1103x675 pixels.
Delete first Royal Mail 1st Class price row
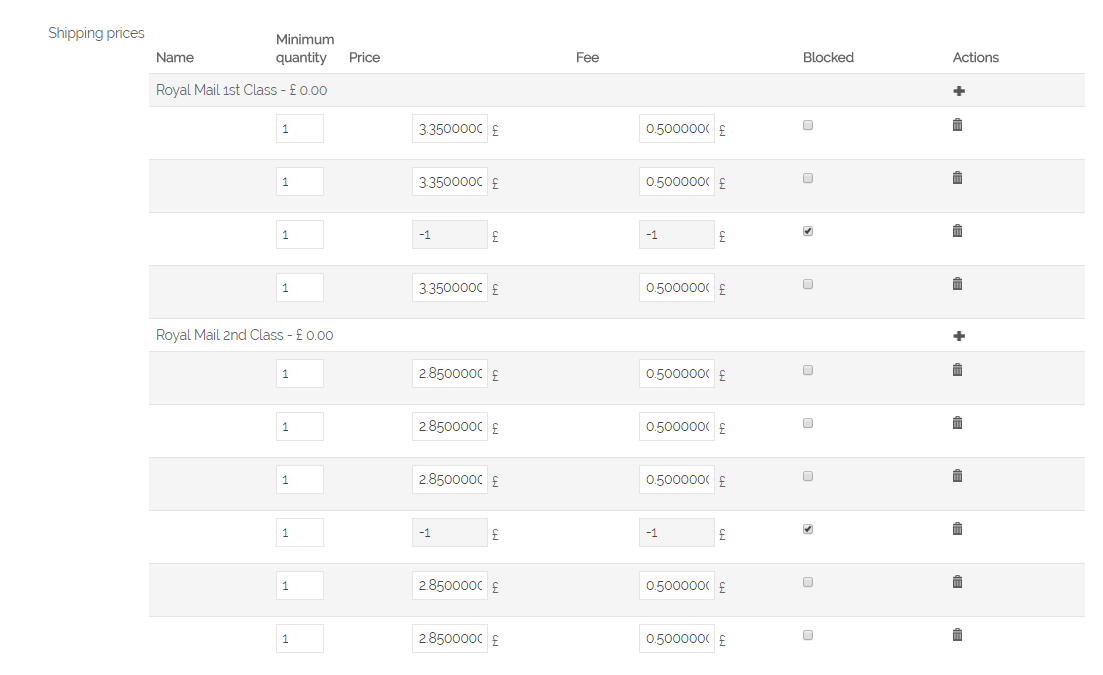coord(957,125)
